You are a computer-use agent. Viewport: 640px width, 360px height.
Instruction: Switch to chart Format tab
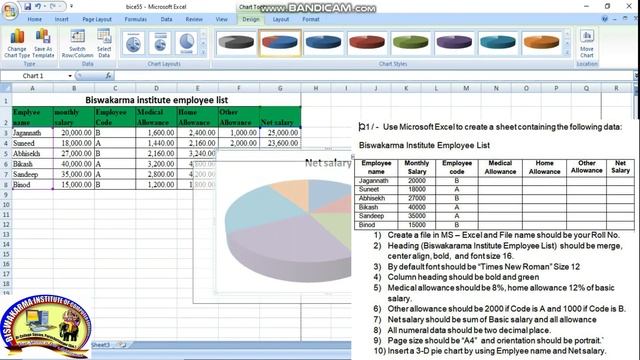pyautogui.click(x=311, y=19)
